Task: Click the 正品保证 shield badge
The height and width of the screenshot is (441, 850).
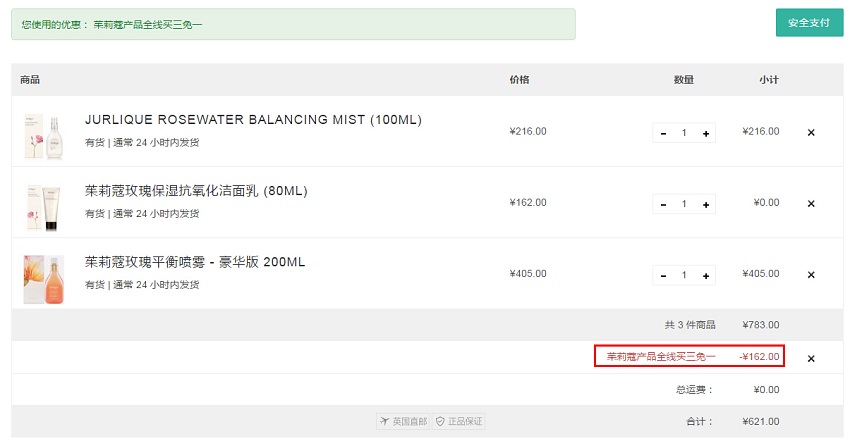Action: (459, 421)
